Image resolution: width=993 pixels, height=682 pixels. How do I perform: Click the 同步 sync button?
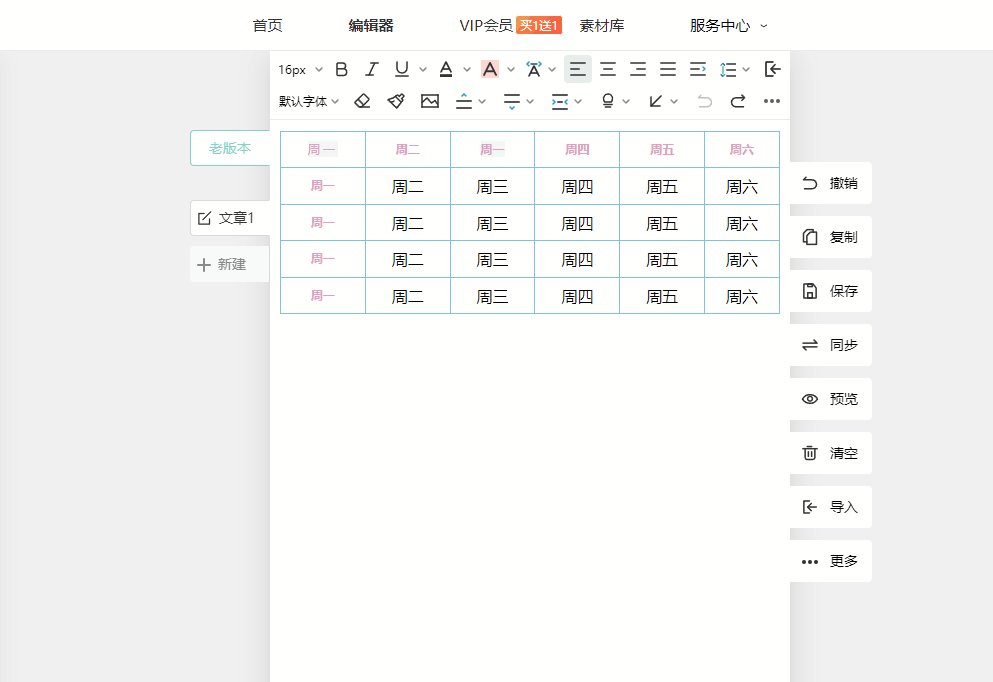(x=831, y=345)
